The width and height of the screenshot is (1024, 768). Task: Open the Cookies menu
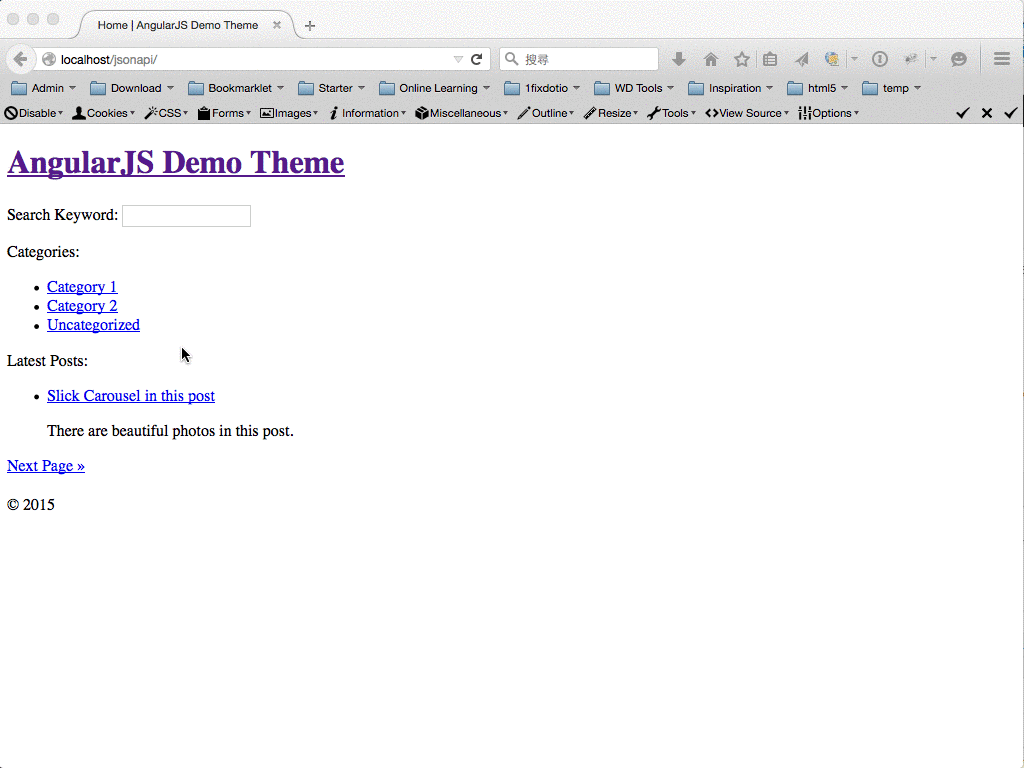[103, 113]
